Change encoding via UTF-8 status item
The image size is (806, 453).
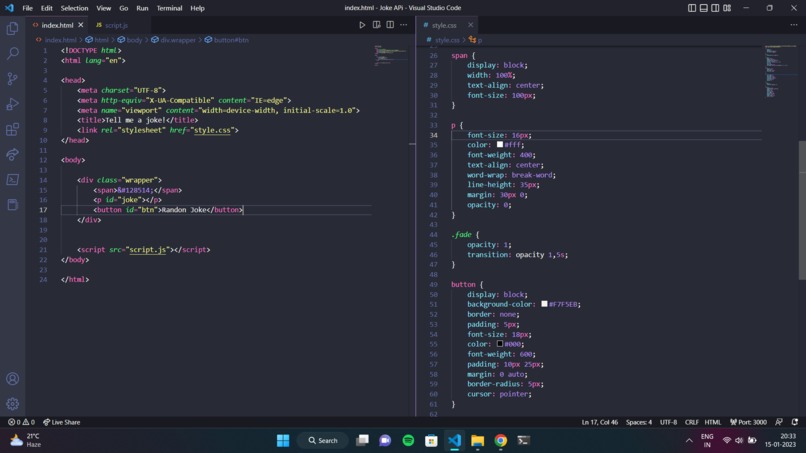tap(668, 422)
